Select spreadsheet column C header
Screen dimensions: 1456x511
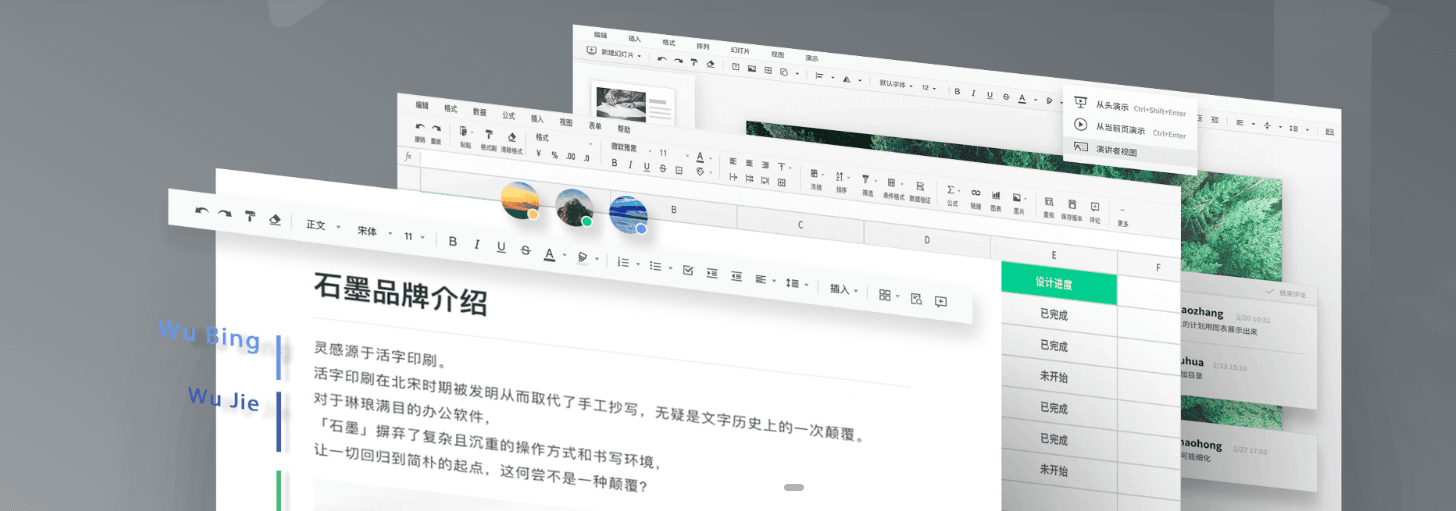click(x=800, y=225)
